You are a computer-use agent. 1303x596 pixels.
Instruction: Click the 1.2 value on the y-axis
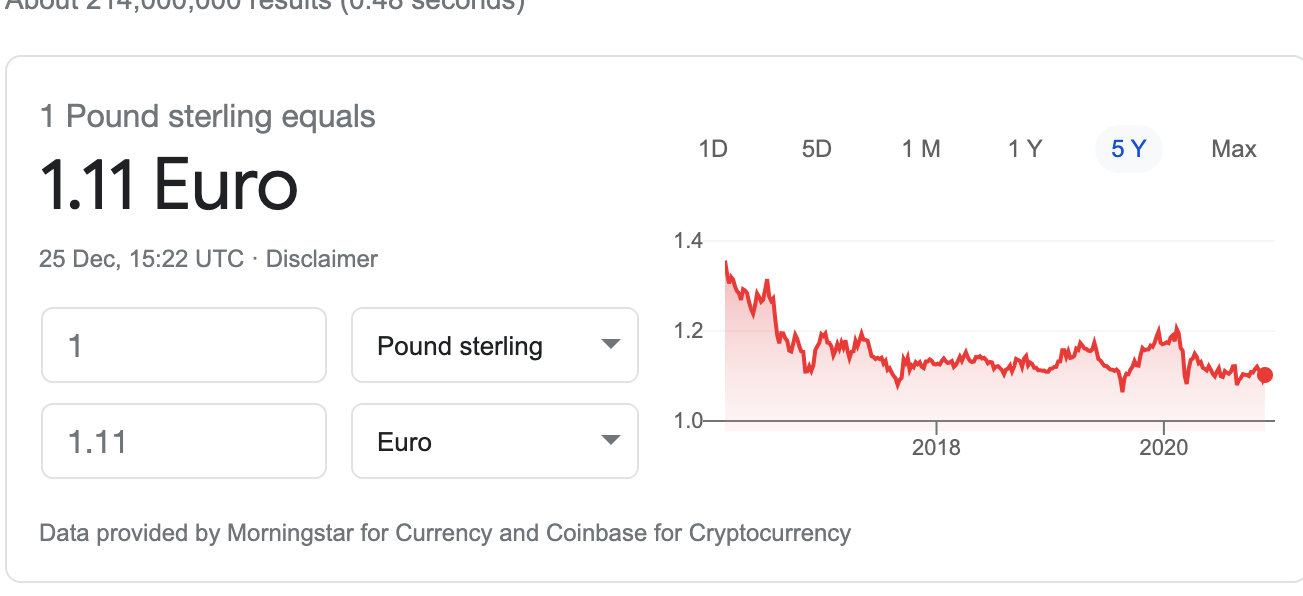(688, 330)
